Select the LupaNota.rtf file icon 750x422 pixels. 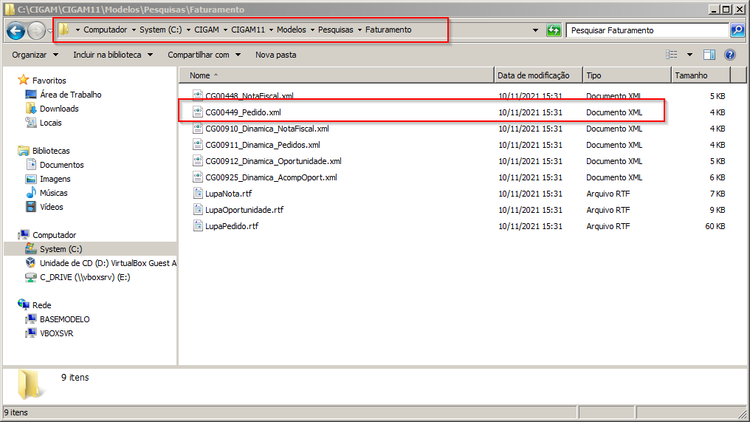pyautogui.click(x=198, y=193)
